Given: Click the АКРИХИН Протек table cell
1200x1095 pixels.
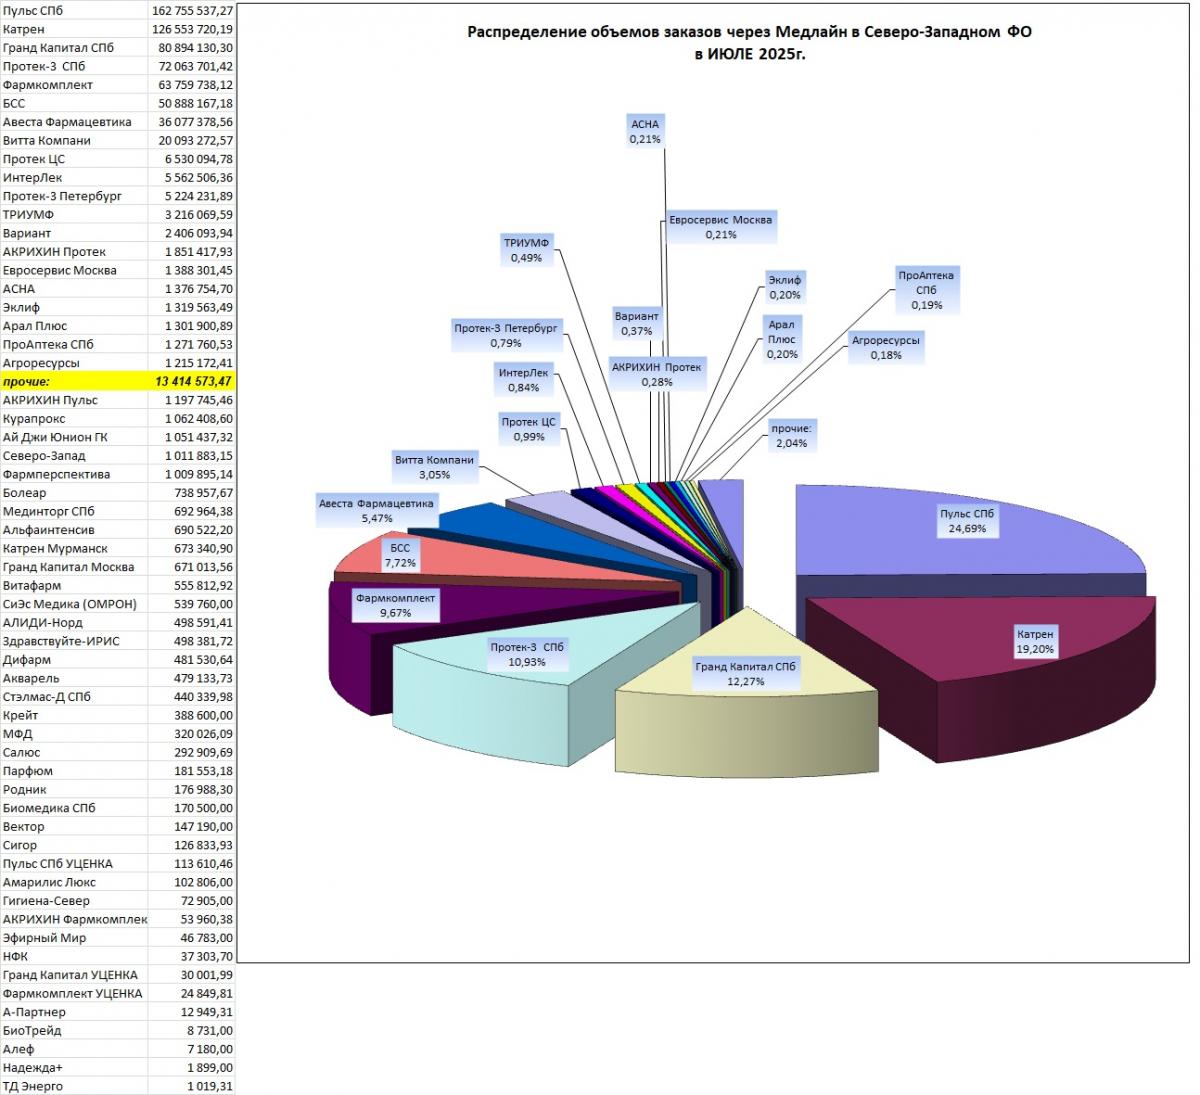Looking at the screenshot, I should [74, 251].
